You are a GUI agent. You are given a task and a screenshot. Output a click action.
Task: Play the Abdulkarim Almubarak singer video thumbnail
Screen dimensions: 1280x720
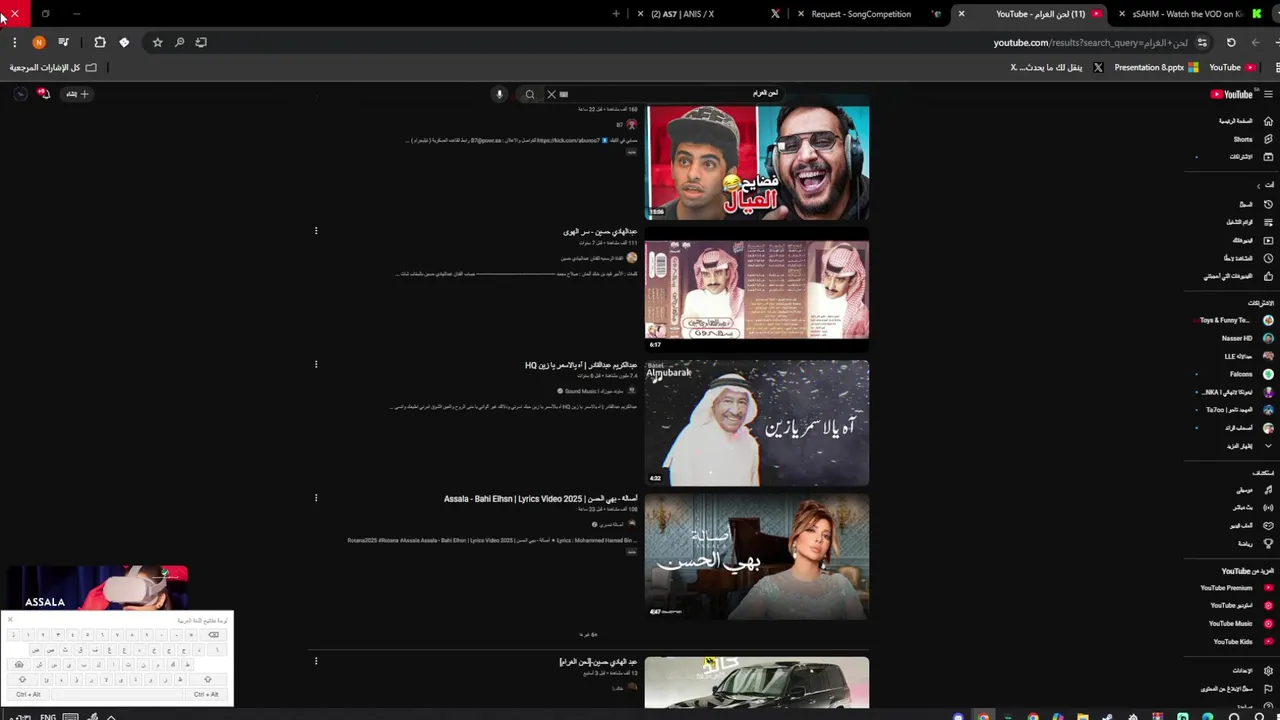tap(757, 423)
